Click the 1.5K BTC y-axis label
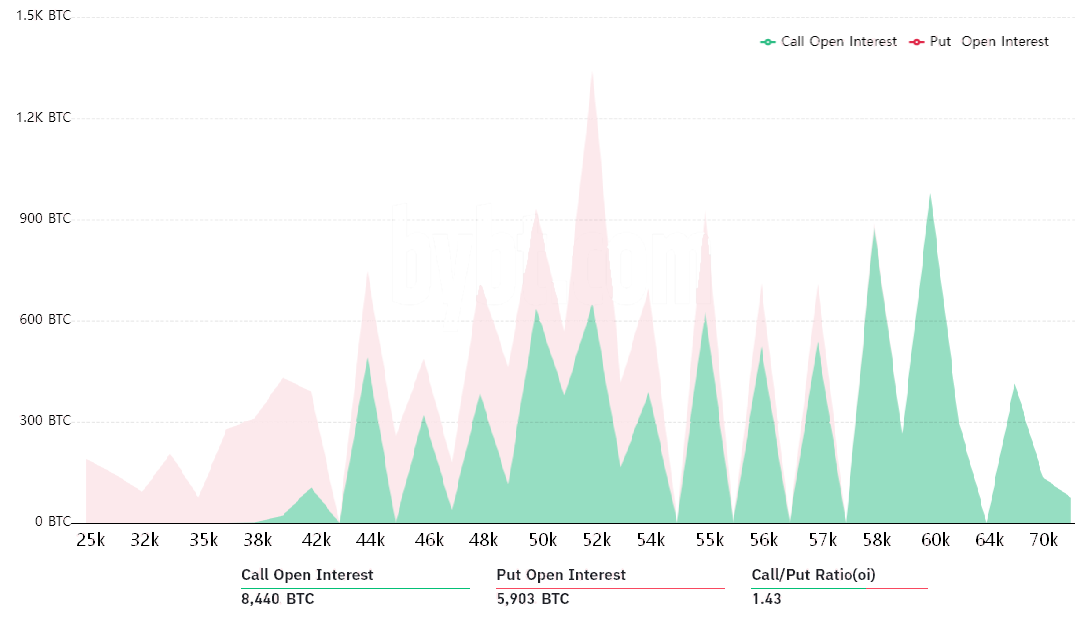This screenshot has height=617, width=1088. (x=44, y=16)
